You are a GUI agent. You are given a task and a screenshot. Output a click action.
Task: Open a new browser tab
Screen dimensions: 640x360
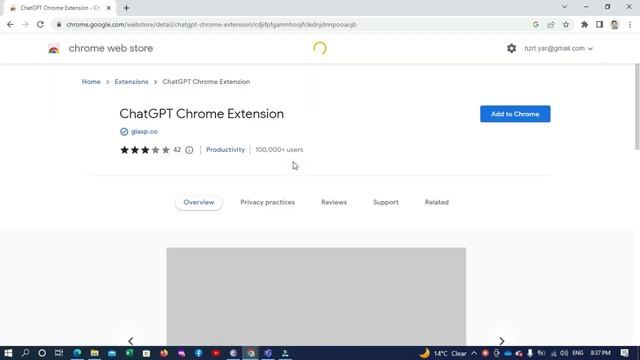(127, 8)
